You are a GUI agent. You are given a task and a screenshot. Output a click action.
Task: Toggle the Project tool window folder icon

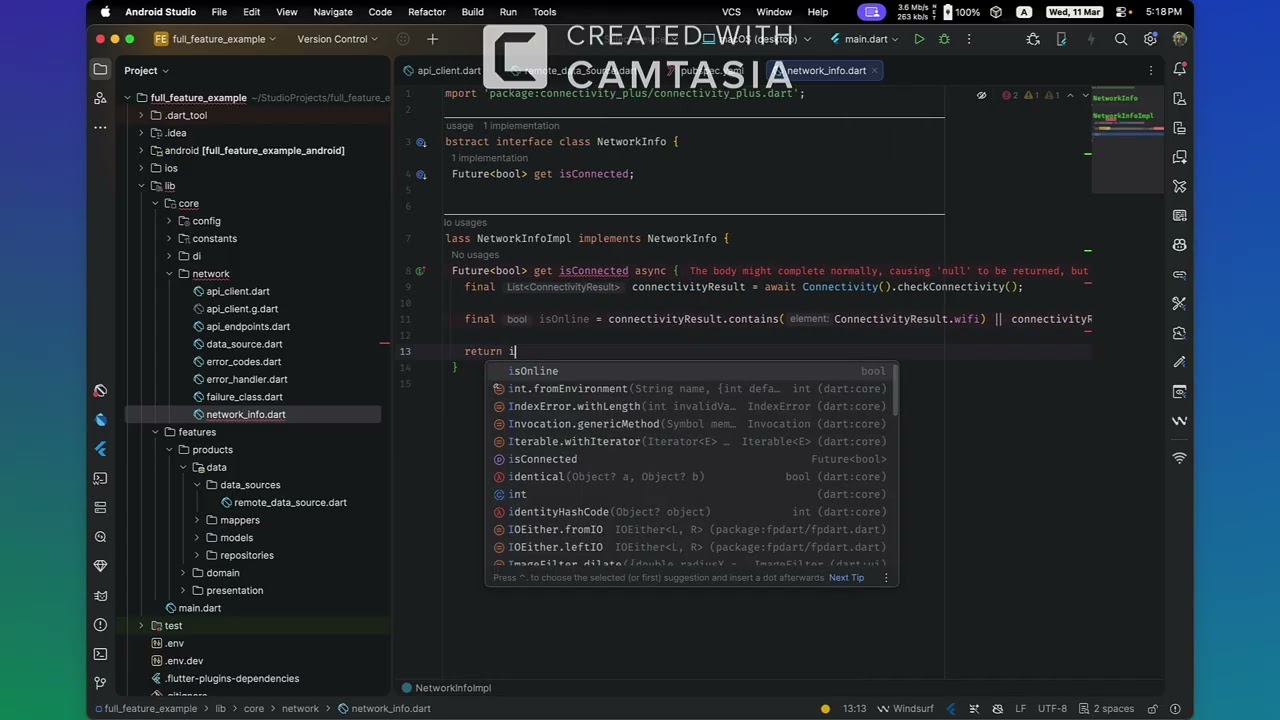(x=100, y=70)
